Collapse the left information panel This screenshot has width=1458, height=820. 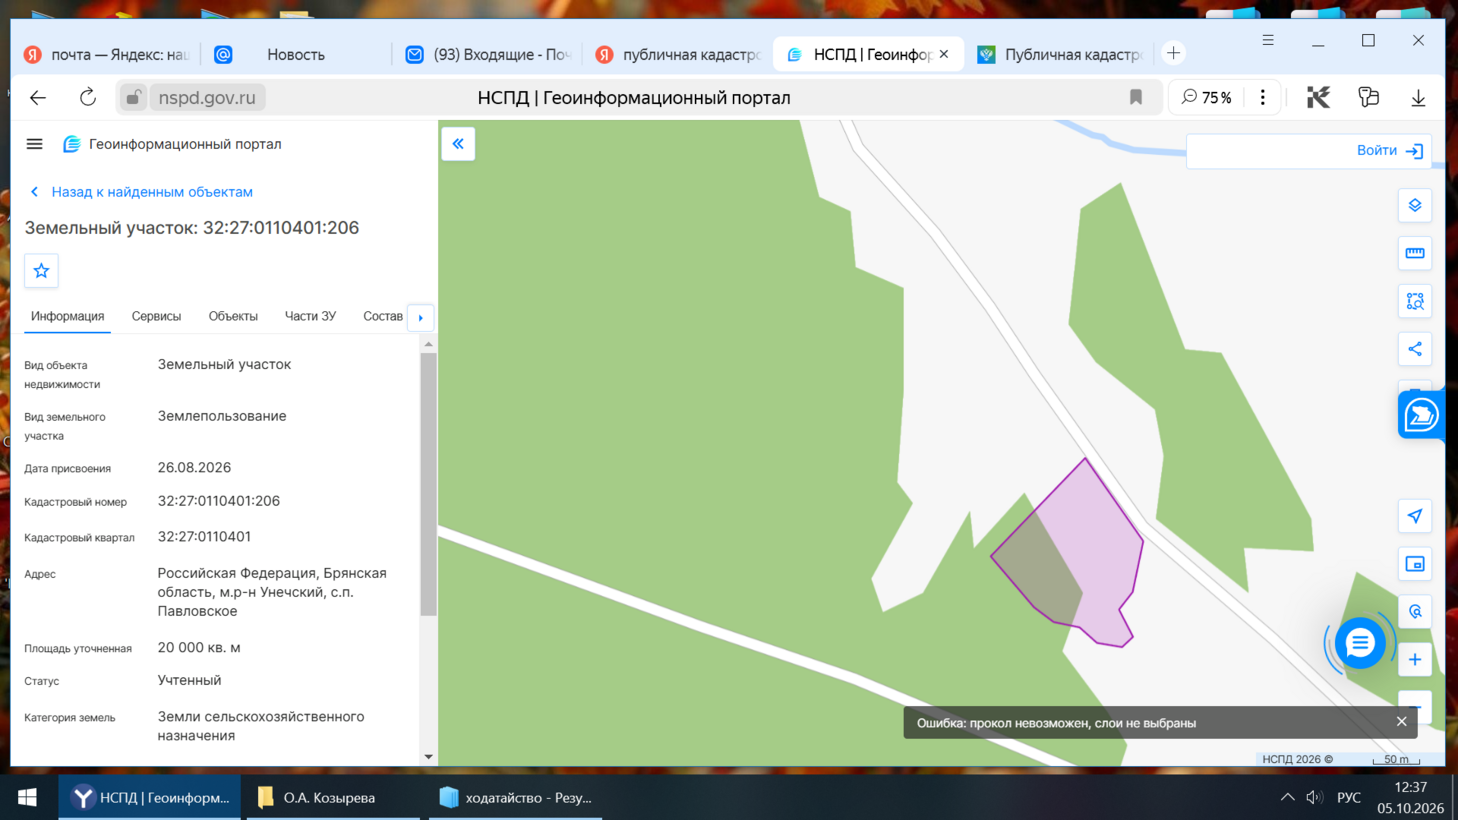tap(458, 144)
